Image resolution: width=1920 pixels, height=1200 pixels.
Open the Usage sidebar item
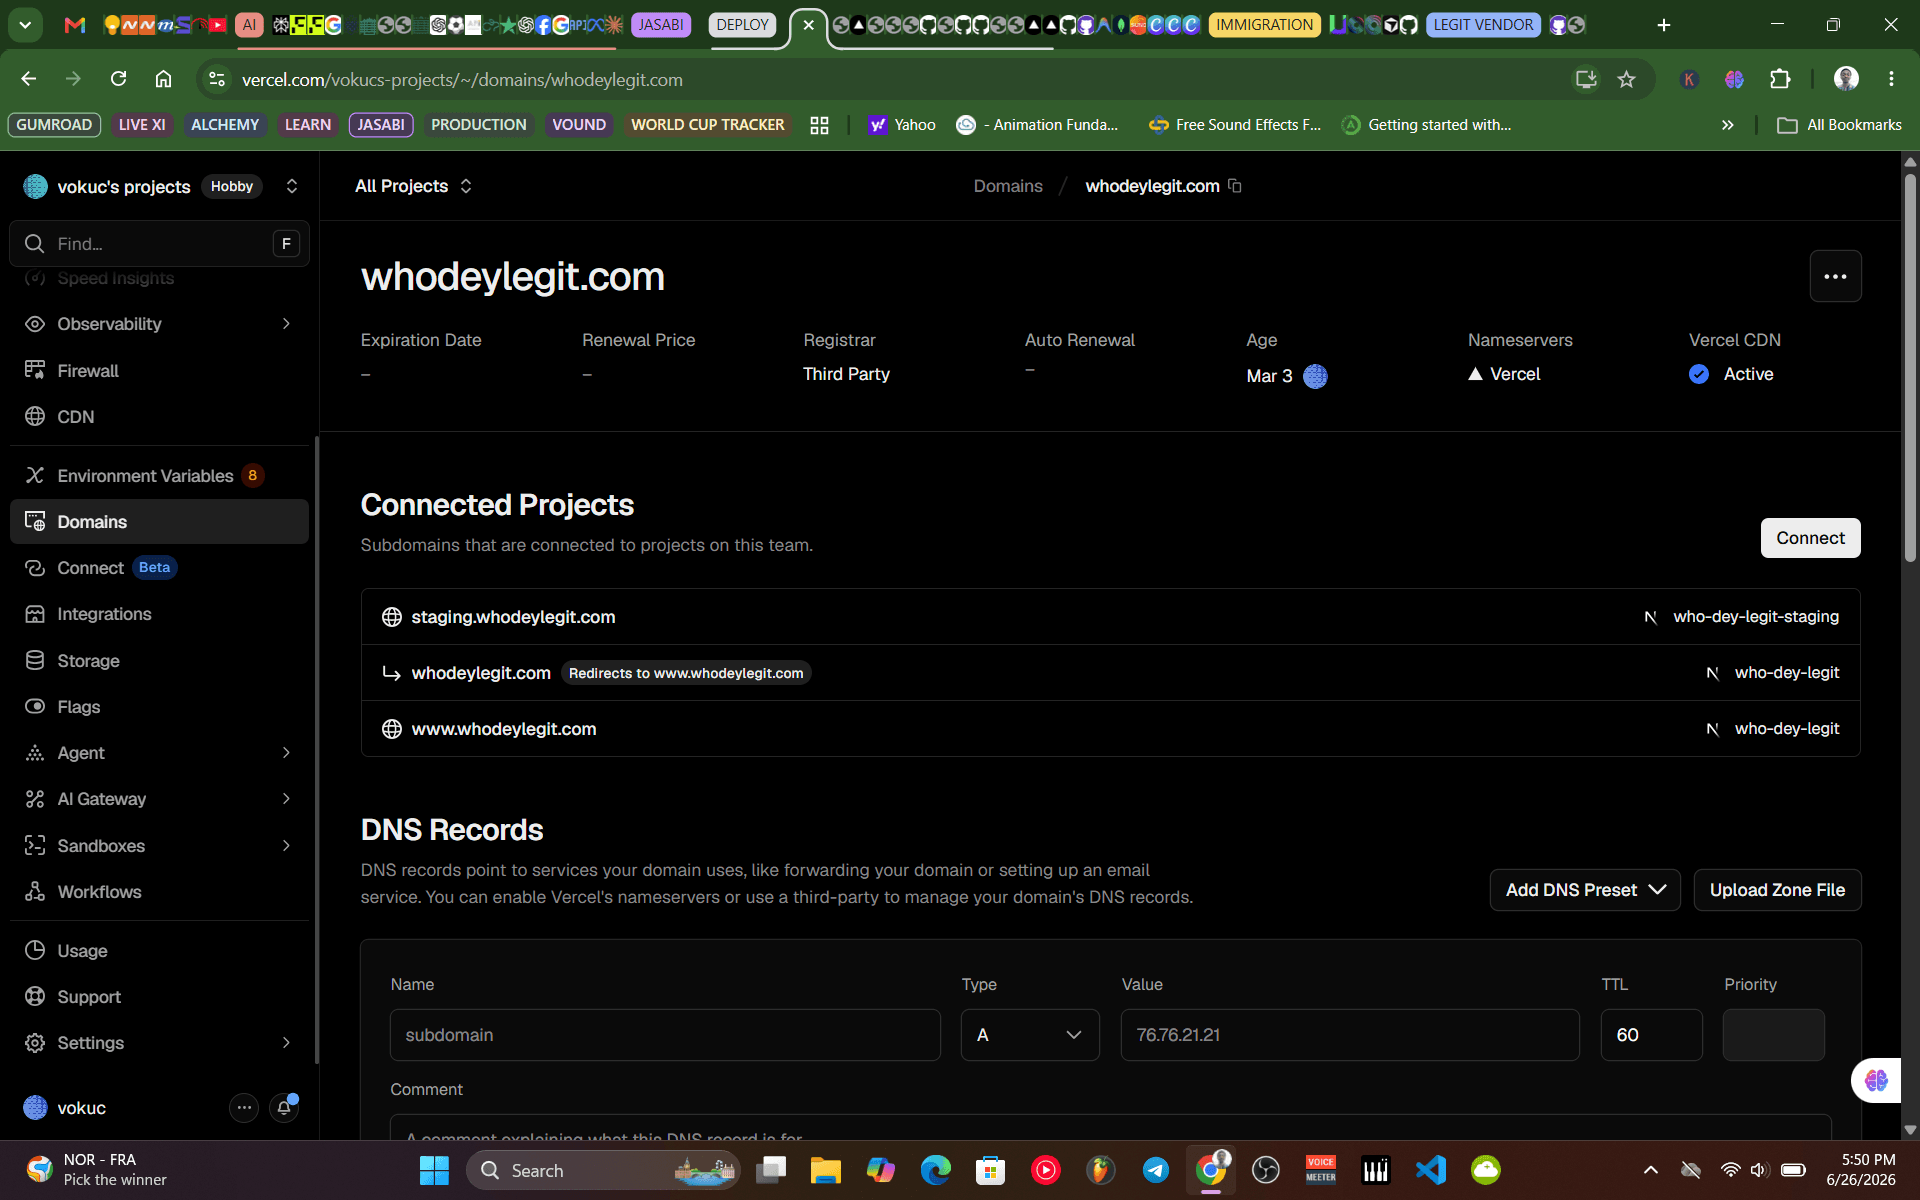tap(160, 951)
